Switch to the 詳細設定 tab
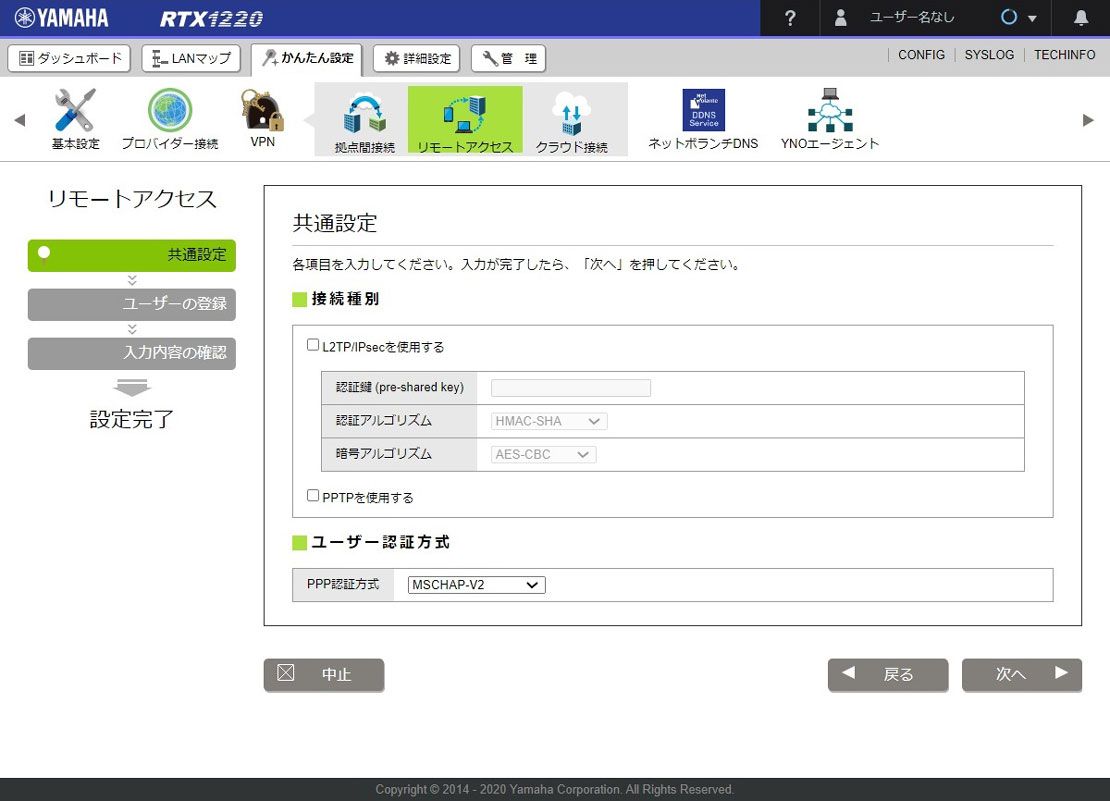Screen dimensions: 1110x801 coord(417,58)
